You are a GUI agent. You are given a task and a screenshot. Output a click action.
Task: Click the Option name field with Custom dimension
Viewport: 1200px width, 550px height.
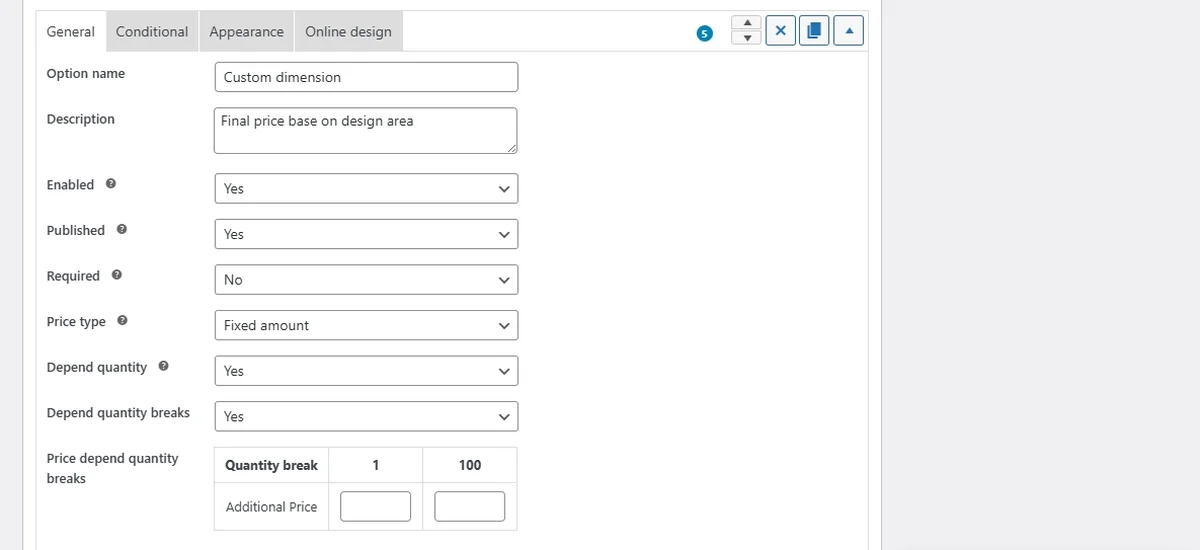pyautogui.click(x=366, y=77)
